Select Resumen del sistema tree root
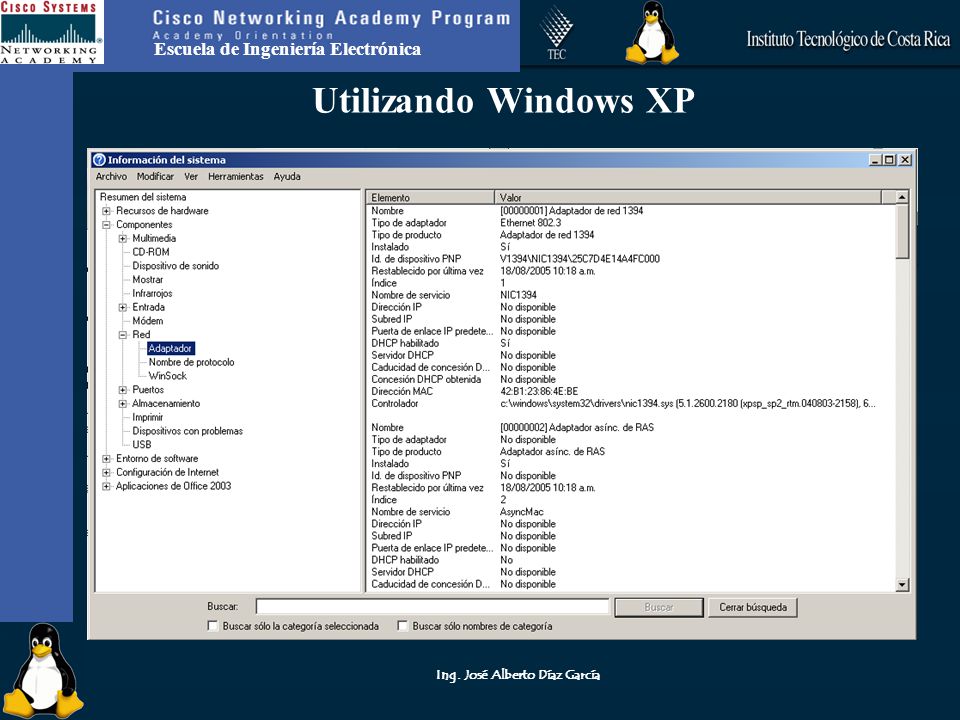 coord(143,197)
